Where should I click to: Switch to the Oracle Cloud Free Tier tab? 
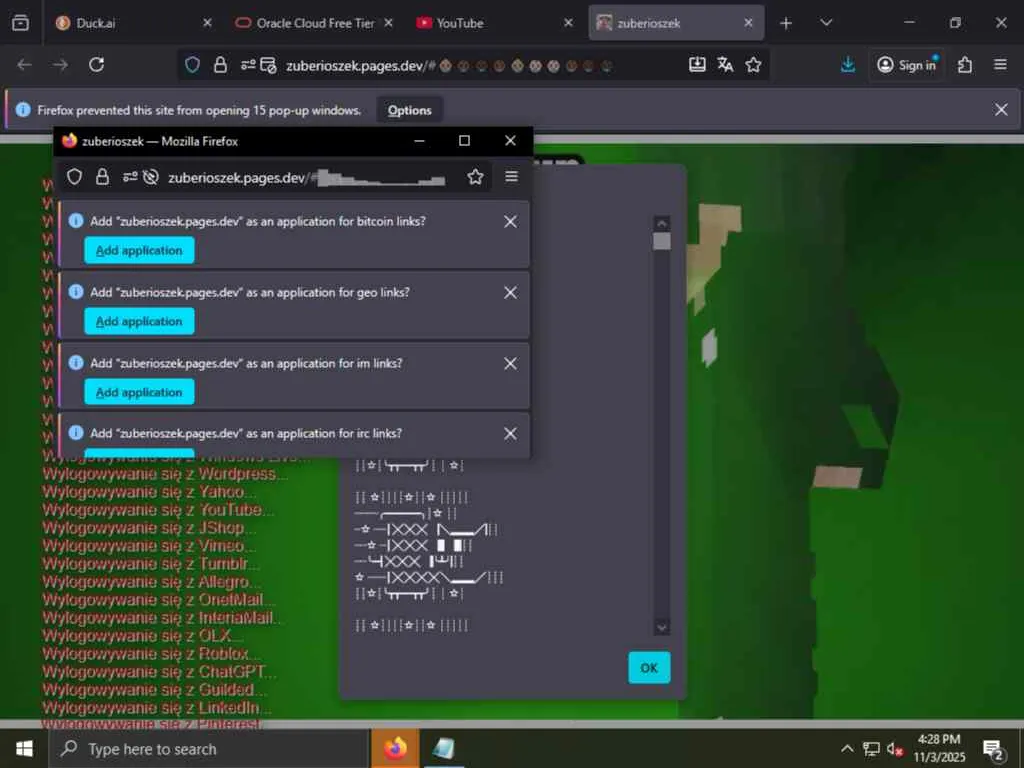[315, 23]
